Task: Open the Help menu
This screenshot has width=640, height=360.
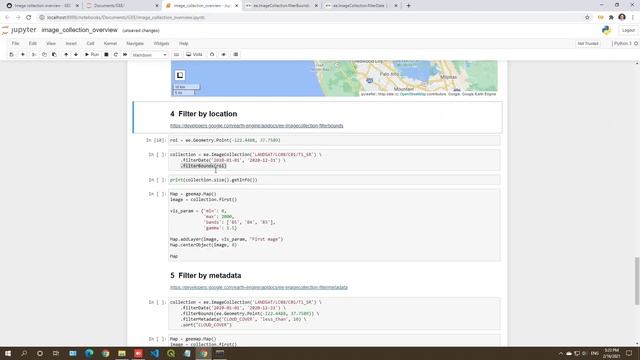Action: coord(184,43)
